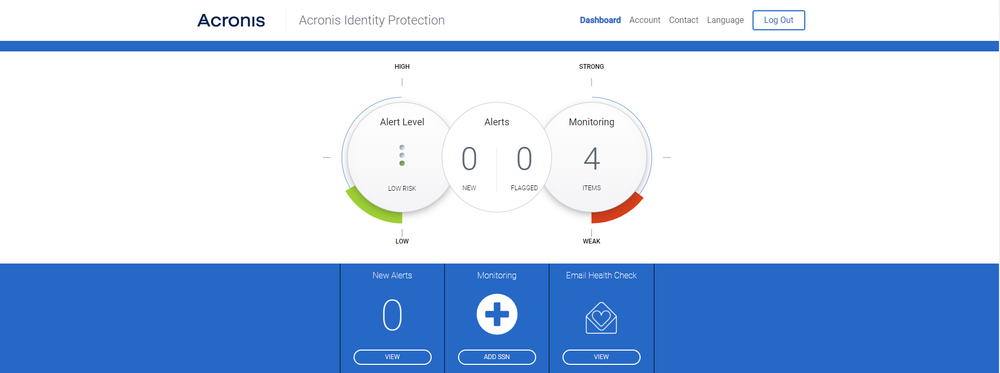
Task: Click the Monitoring card title in blue panel
Action: pos(497,275)
